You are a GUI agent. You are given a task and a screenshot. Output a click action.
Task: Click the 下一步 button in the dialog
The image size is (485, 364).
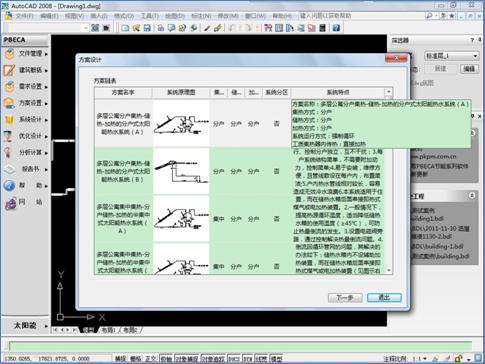[345, 298]
